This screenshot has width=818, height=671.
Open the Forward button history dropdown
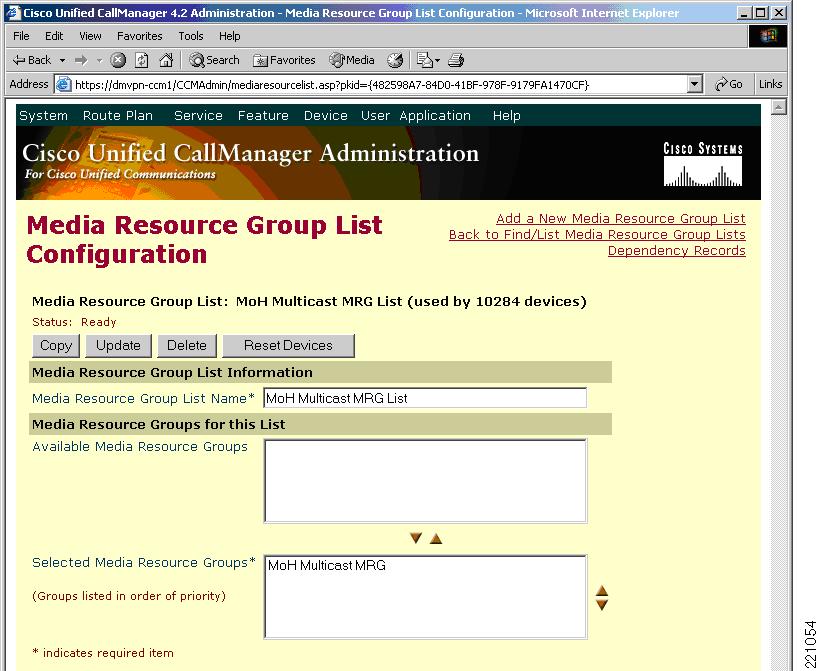pos(99,61)
